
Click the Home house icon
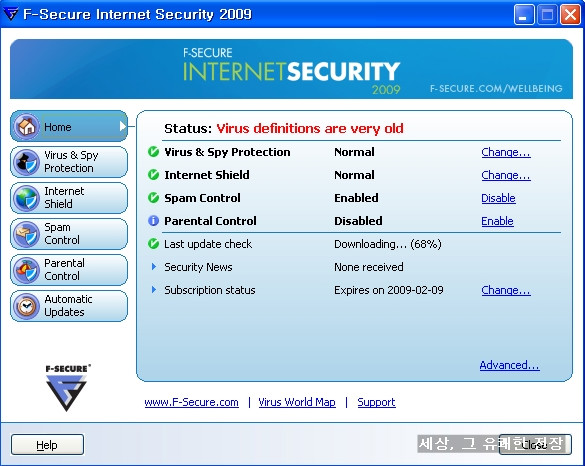click(26, 126)
